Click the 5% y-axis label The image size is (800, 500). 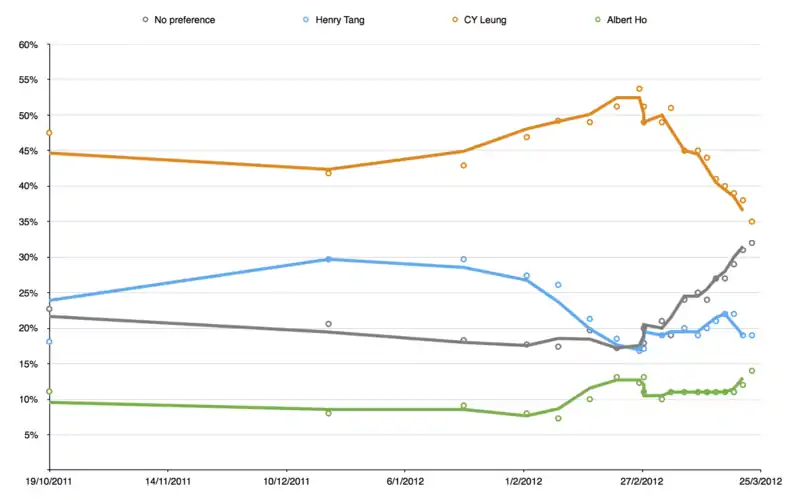click(30, 435)
